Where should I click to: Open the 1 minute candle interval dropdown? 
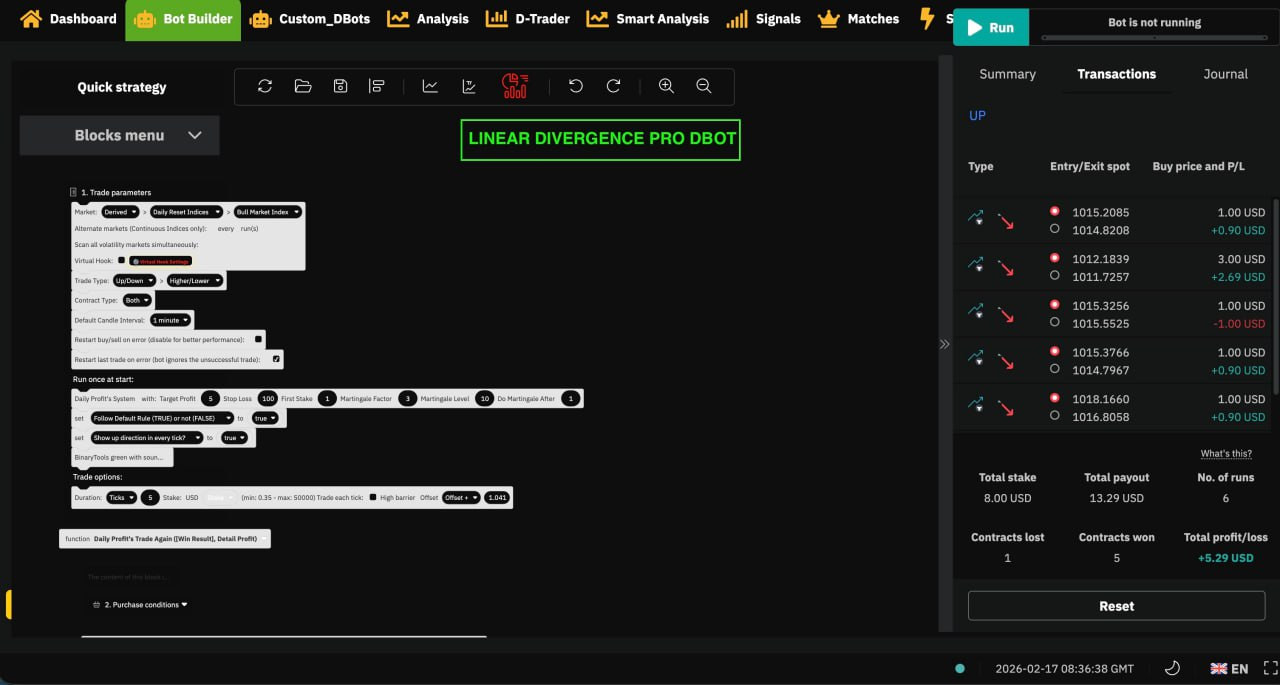(x=169, y=320)
